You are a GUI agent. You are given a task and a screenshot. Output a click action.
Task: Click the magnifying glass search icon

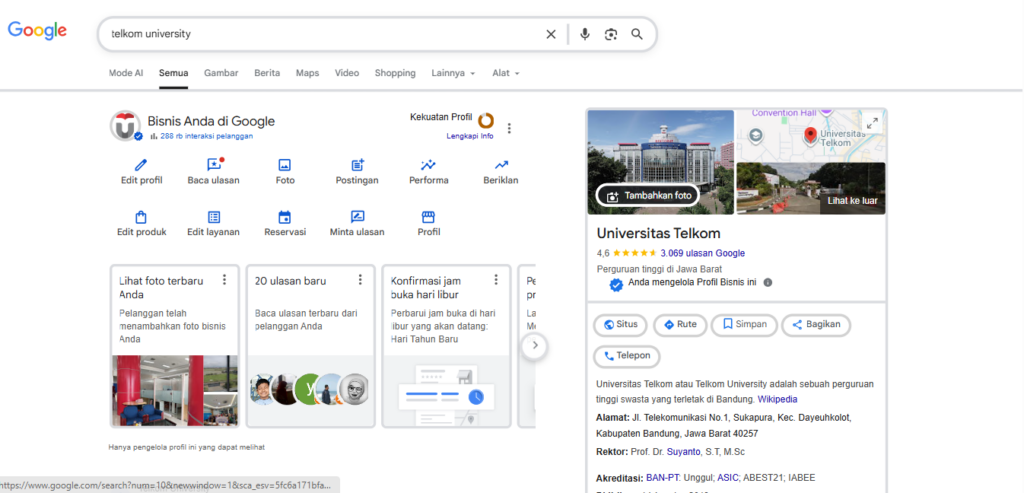point(637,35)
